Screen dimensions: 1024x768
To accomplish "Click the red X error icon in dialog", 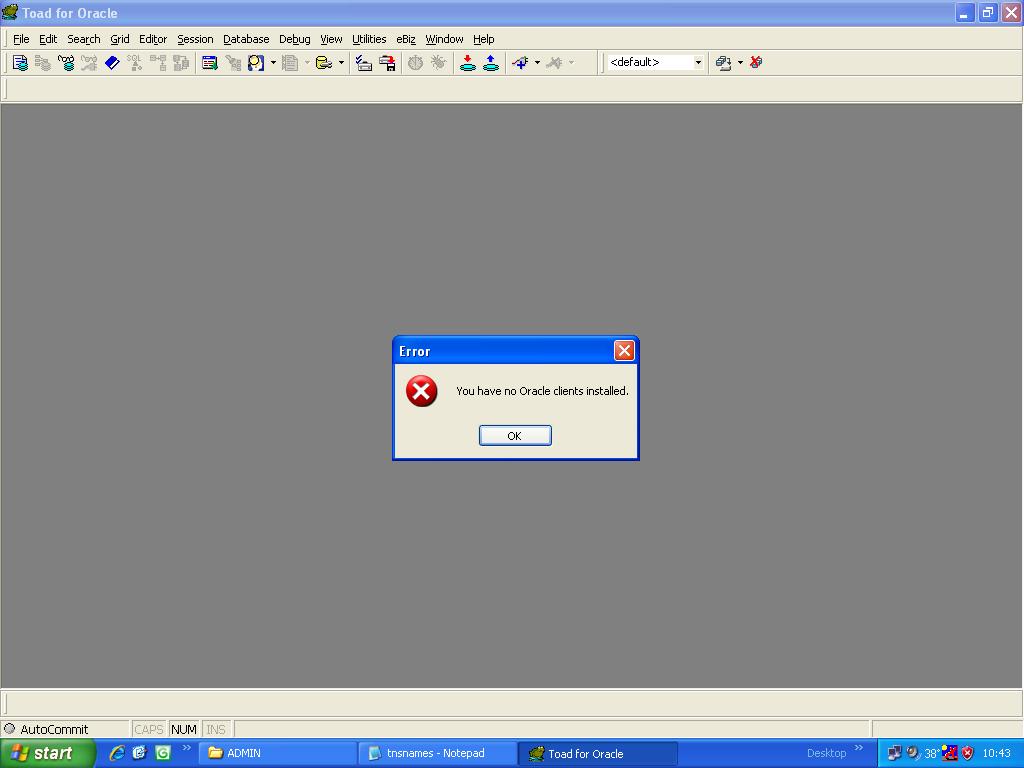I will [421, 391].
